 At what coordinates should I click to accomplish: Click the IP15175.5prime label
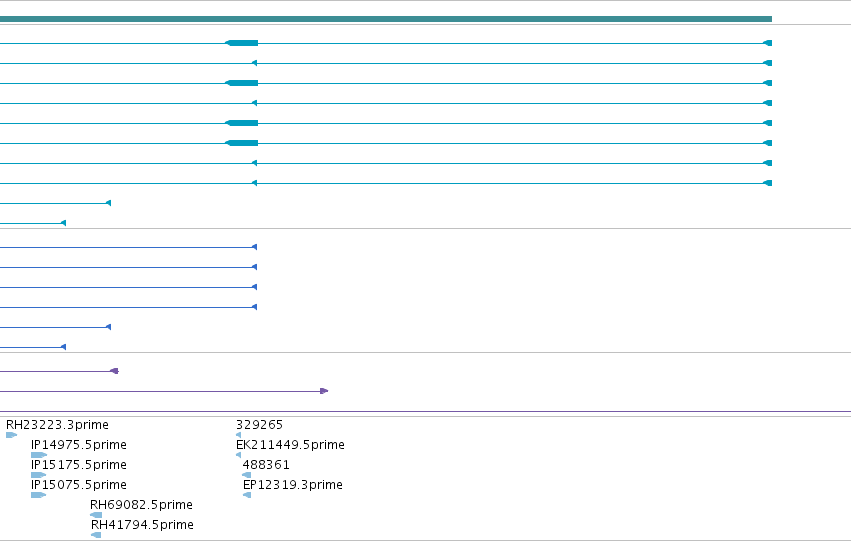(79, 465)
